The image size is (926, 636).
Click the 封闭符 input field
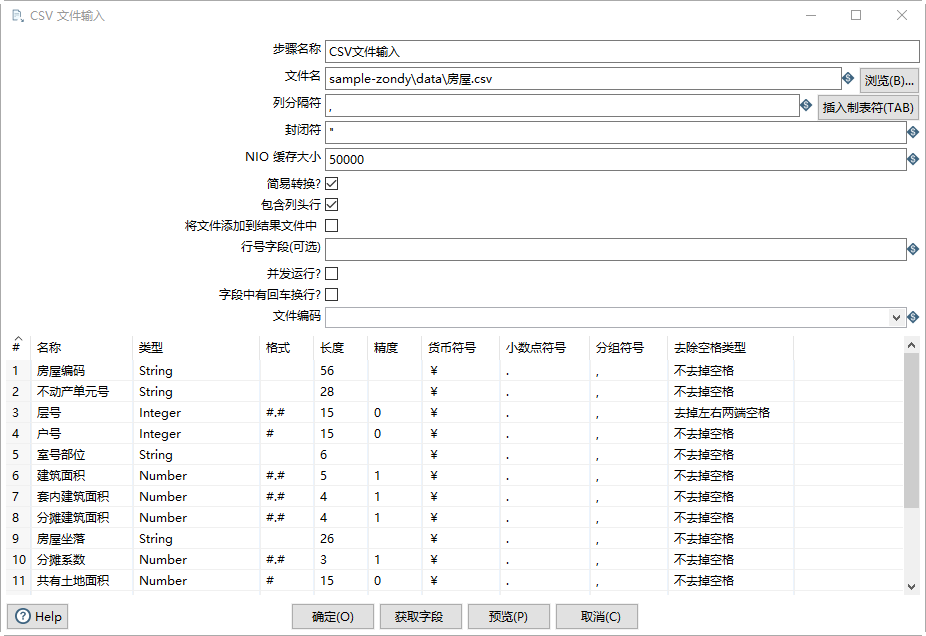pos(615,132)
